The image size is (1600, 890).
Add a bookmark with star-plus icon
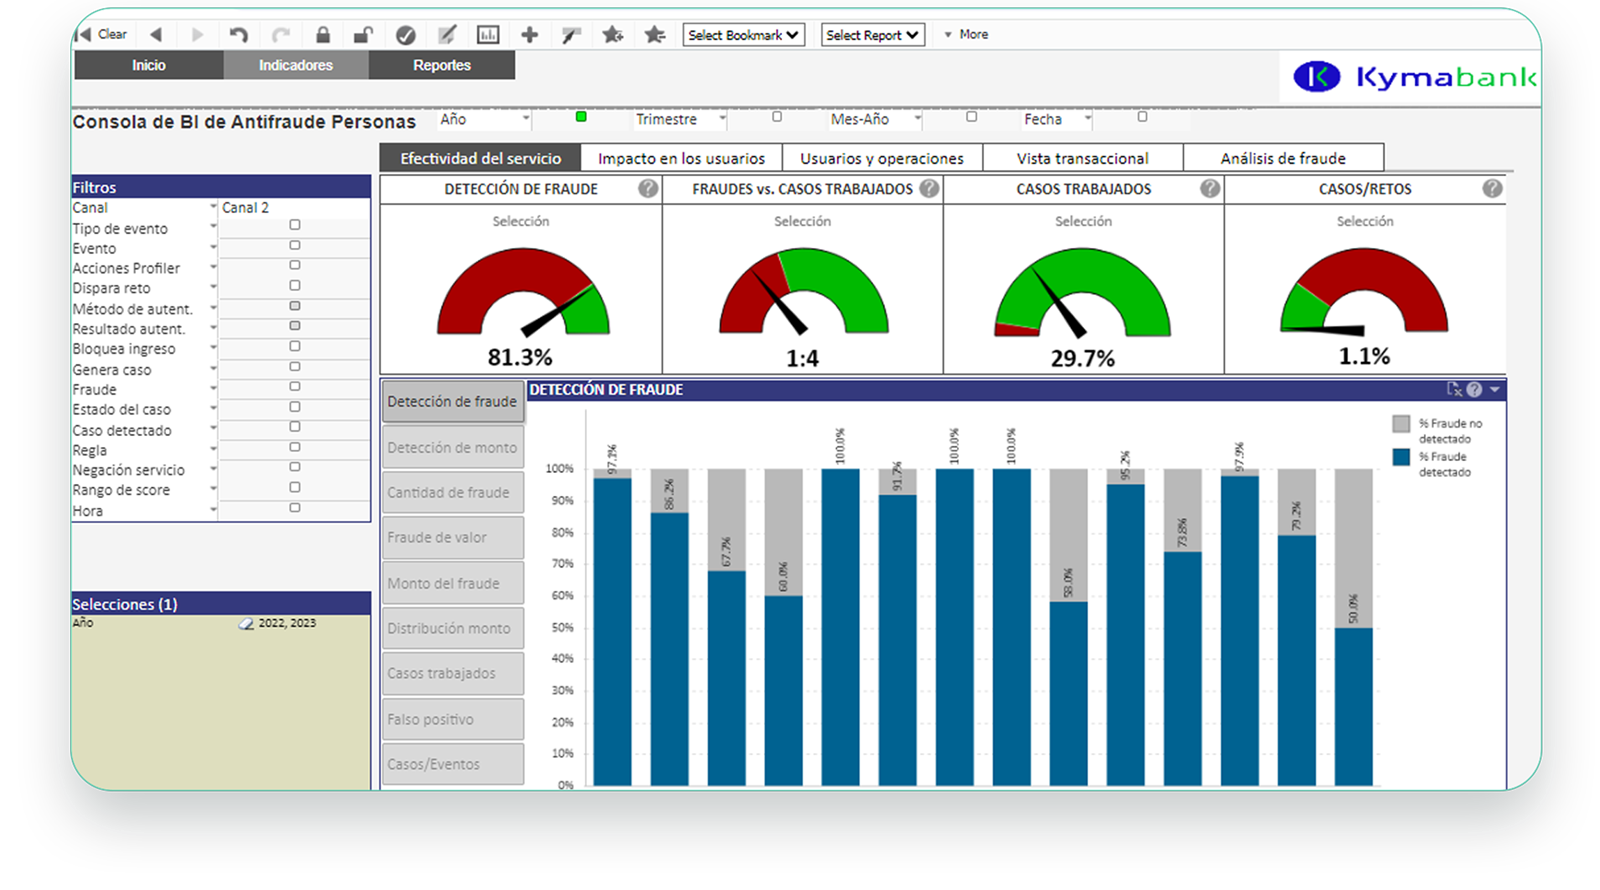613,35
